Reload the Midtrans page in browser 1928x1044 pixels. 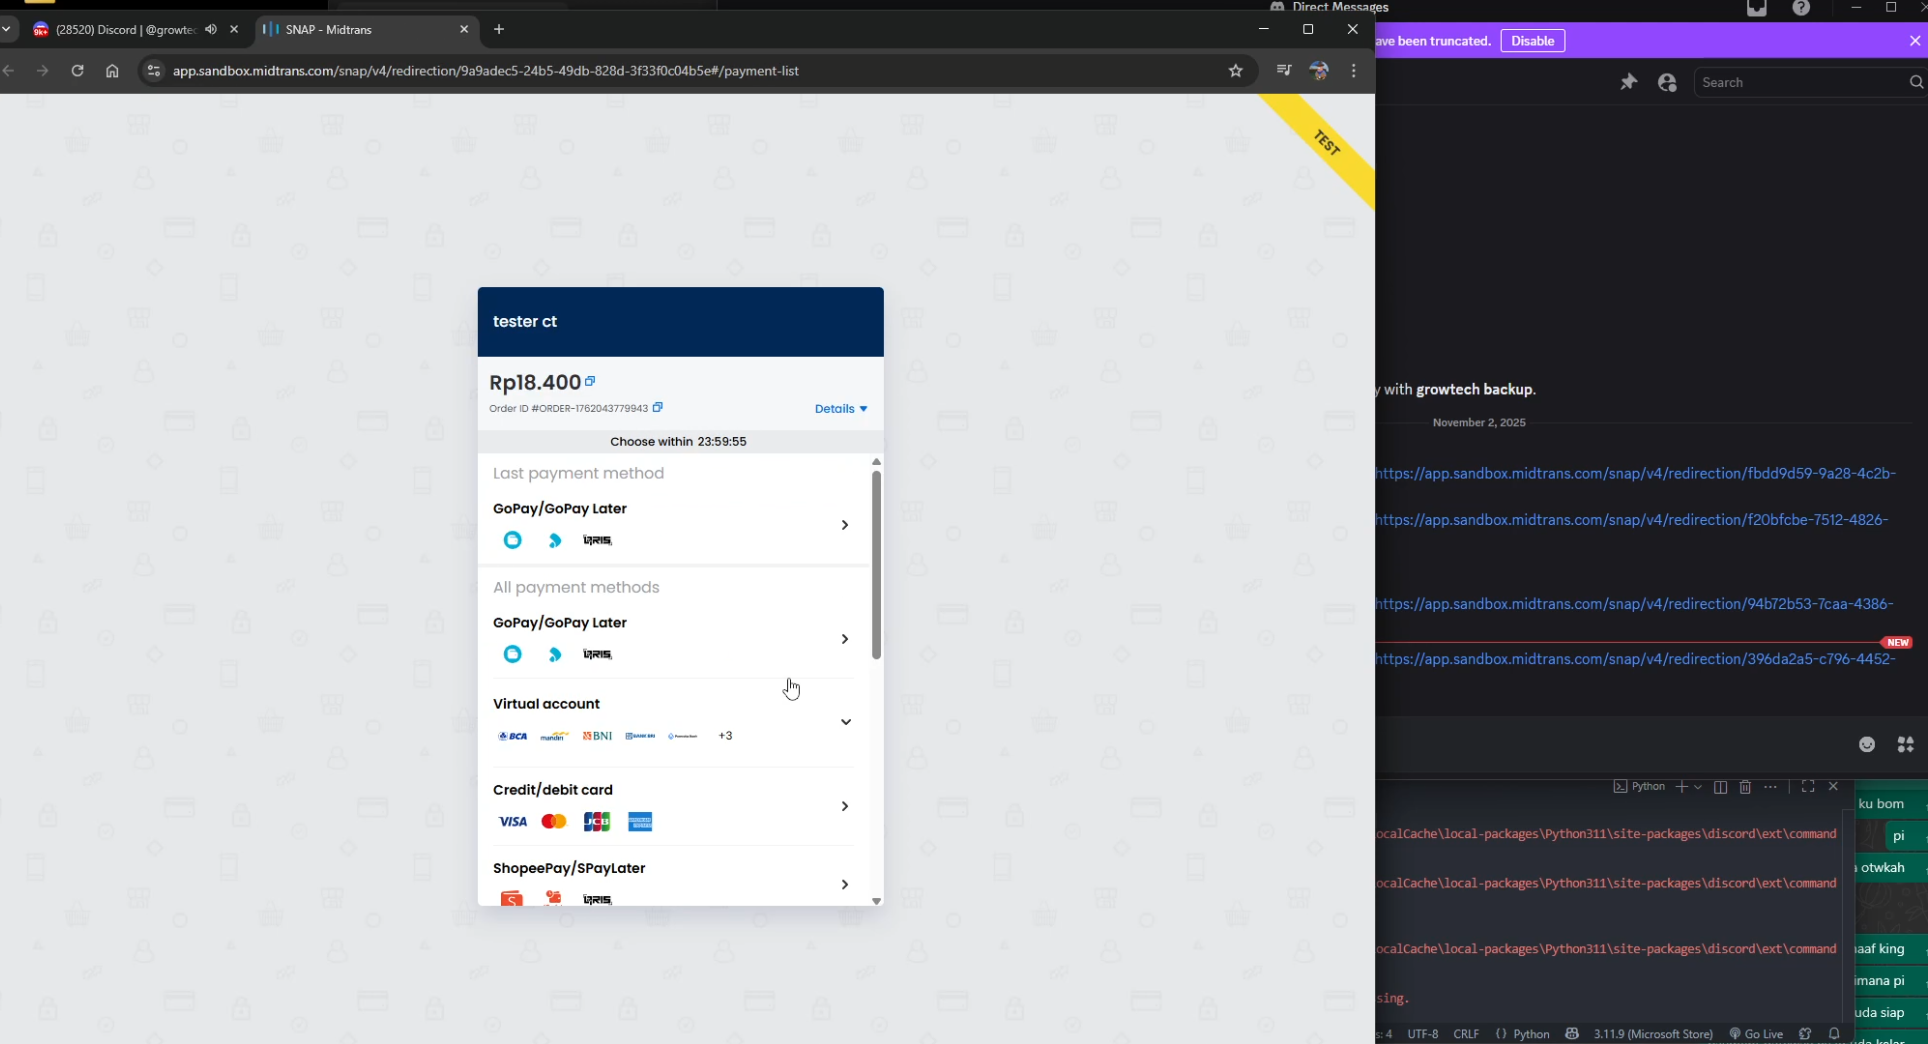[77, 71]
